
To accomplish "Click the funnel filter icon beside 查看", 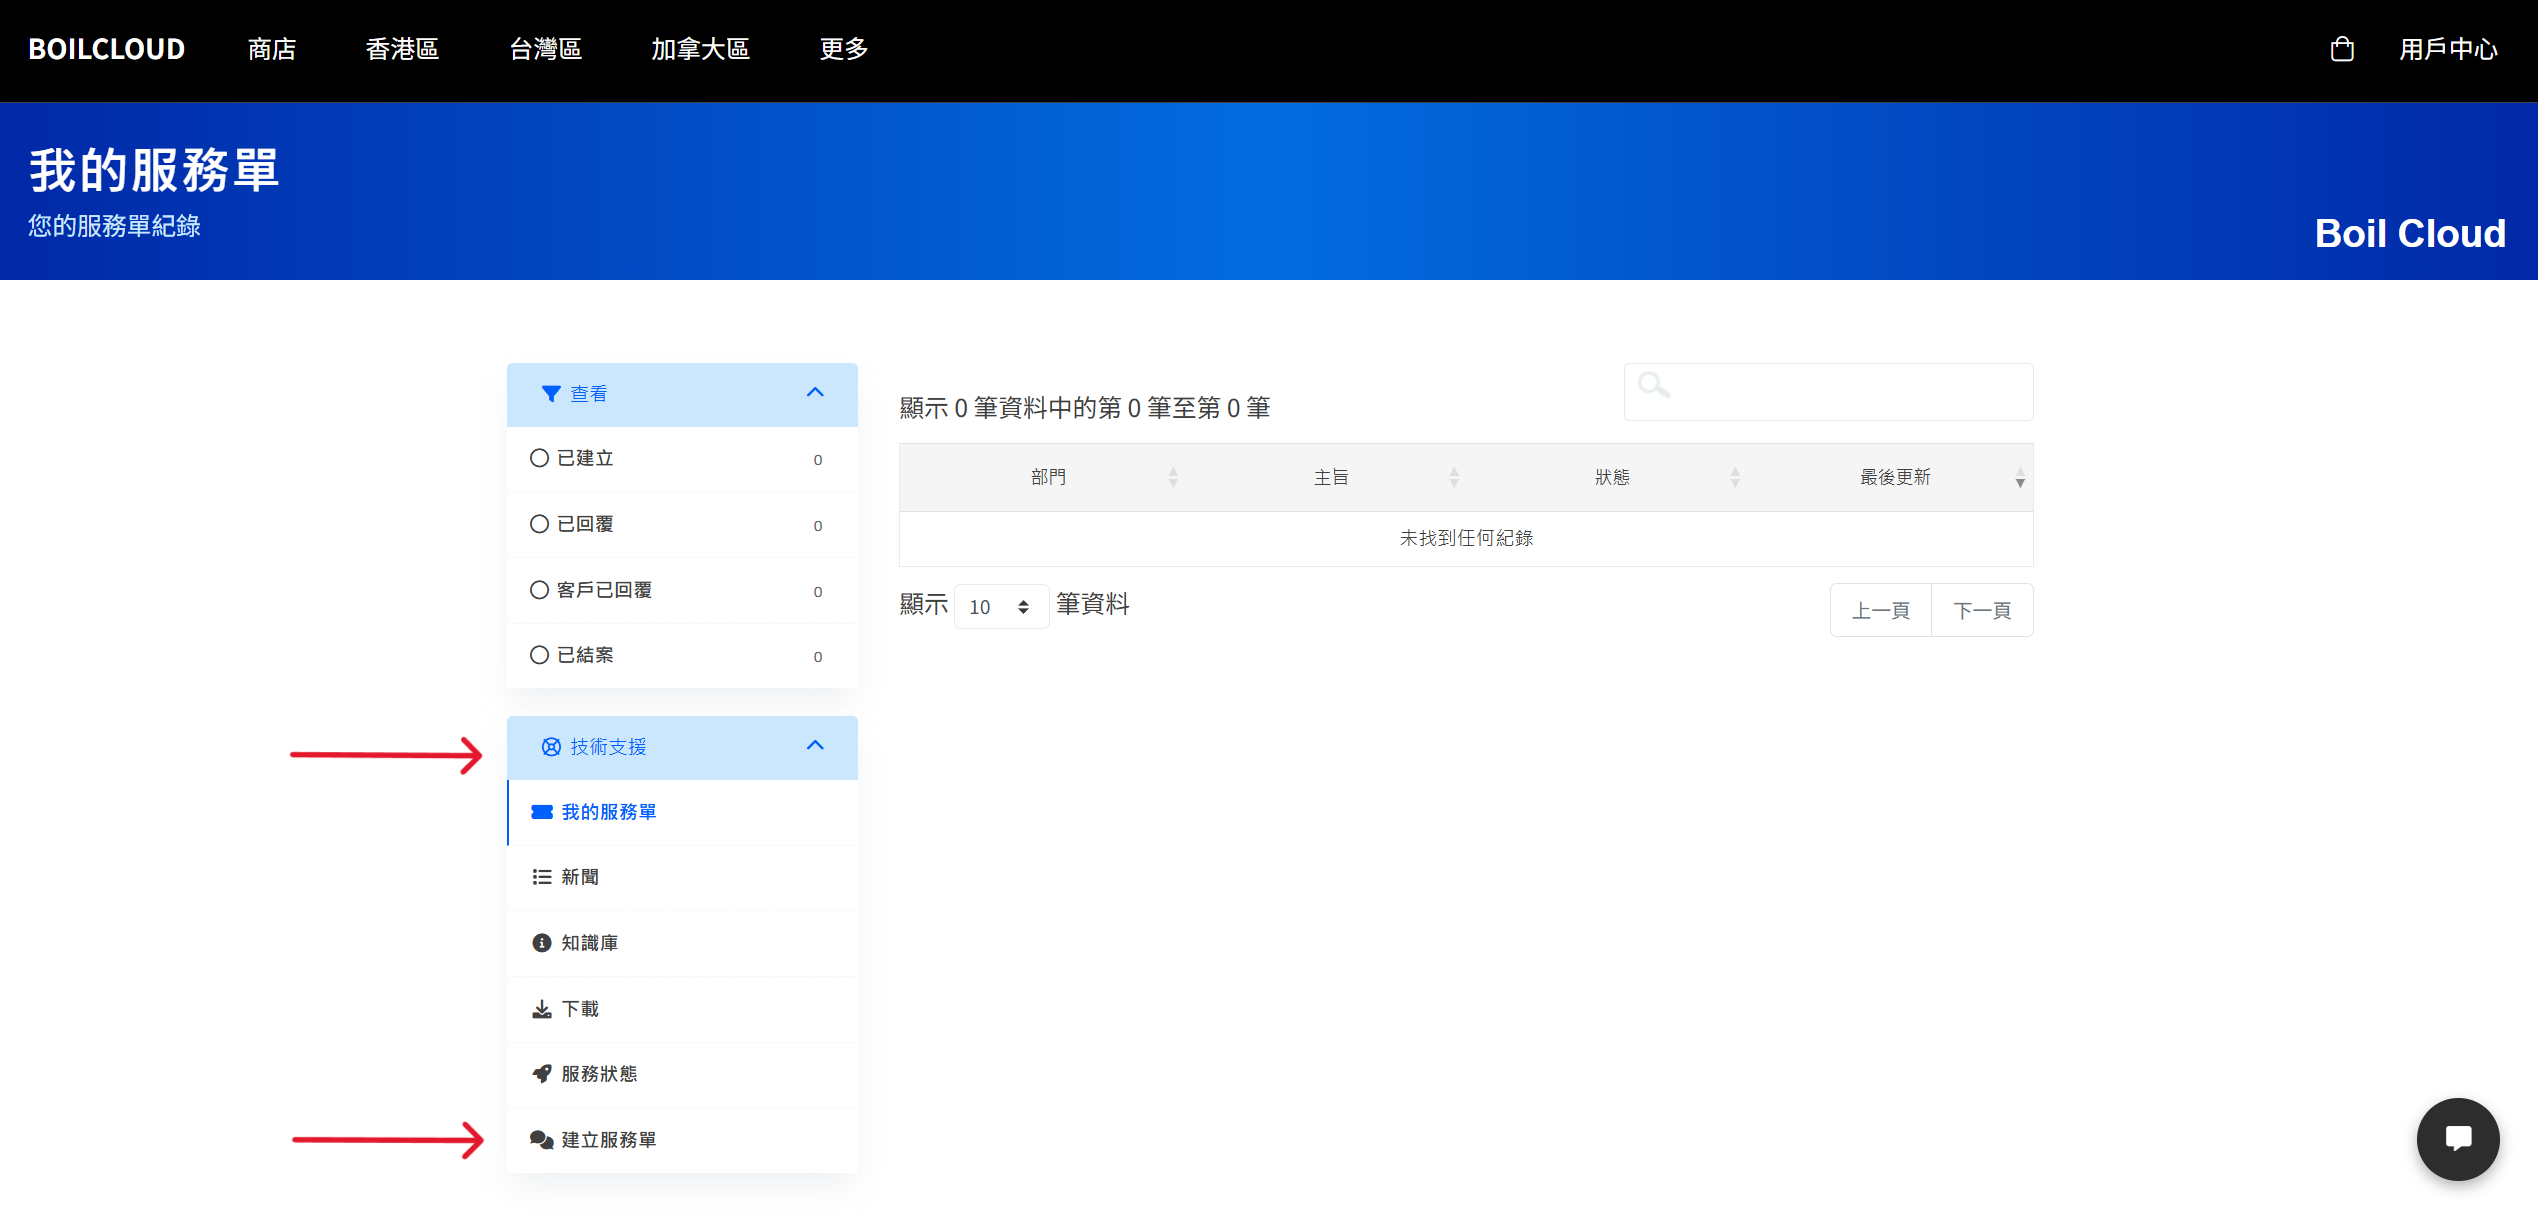I will coord(551,394).
